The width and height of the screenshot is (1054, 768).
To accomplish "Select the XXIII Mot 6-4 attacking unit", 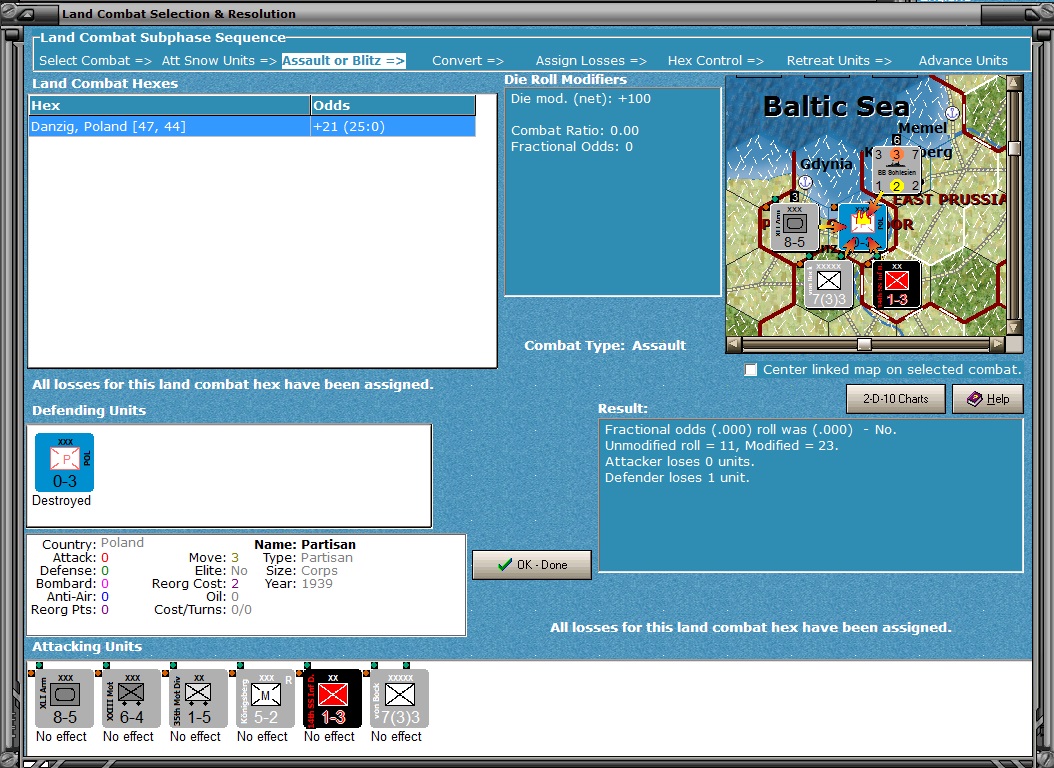I will (132, 698).
